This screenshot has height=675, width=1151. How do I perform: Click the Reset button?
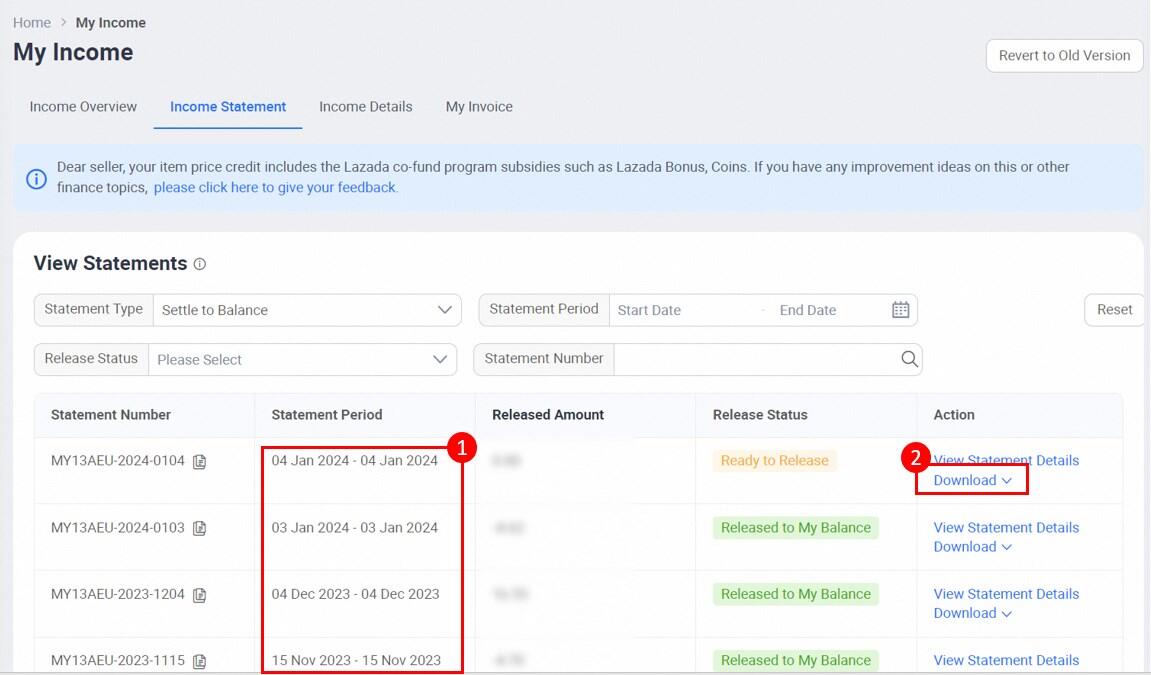(x=1114, y=309)
